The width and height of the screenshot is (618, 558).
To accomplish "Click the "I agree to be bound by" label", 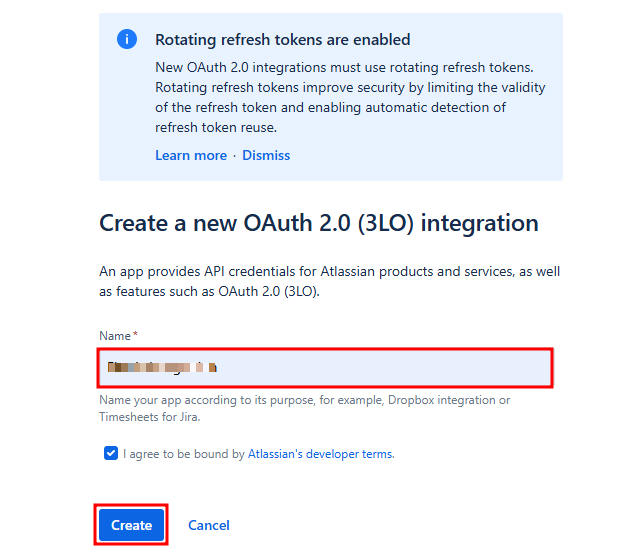I will point(184,453).
